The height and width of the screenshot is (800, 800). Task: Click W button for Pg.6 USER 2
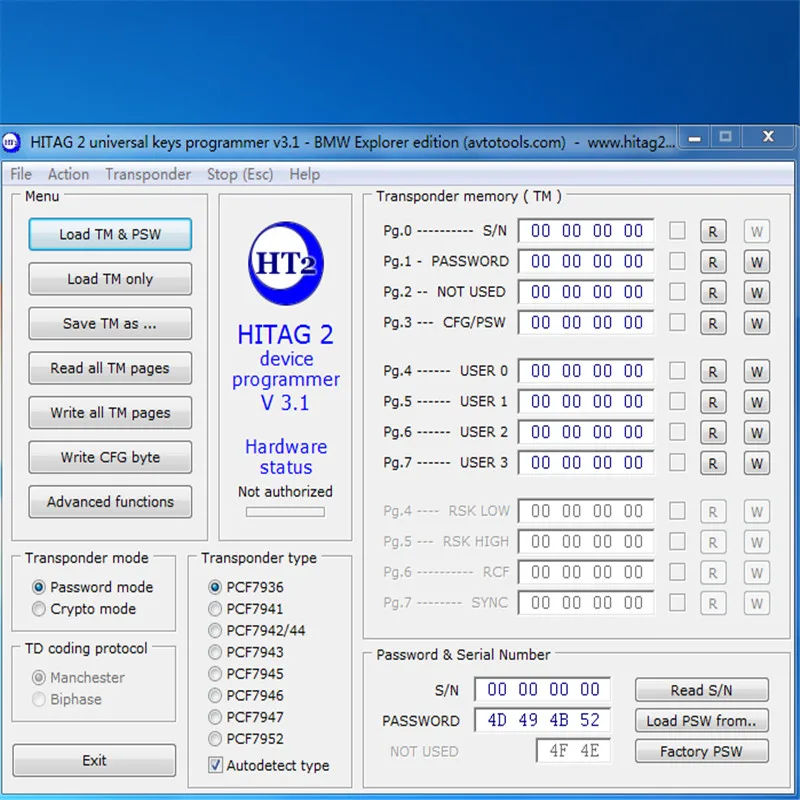pyautogui.click(x=757, y=433)
